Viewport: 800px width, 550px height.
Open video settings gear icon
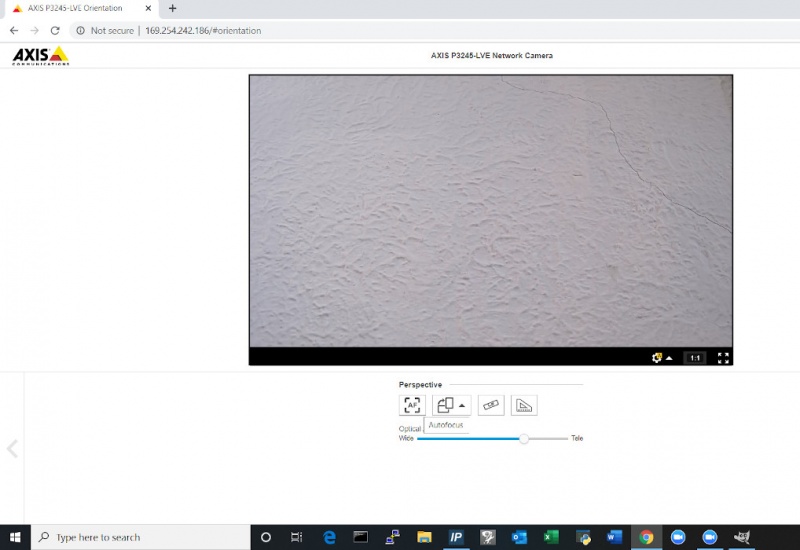657,358
